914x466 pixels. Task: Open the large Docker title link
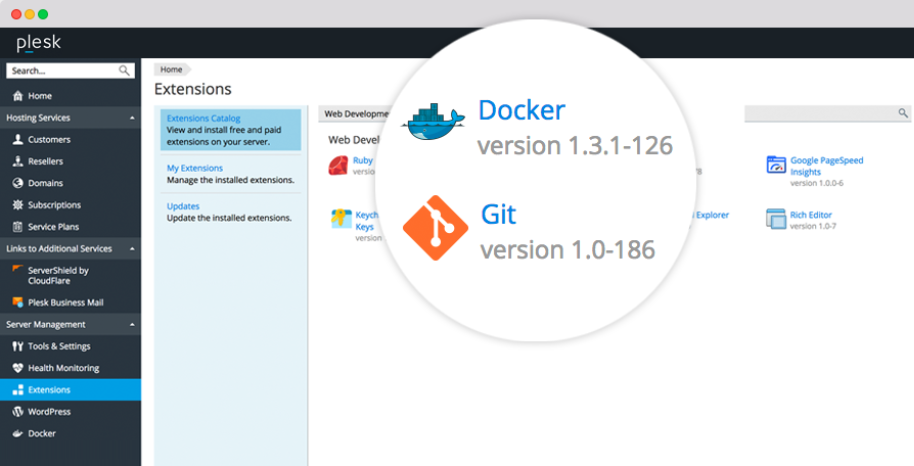click(x=522, y=110)
